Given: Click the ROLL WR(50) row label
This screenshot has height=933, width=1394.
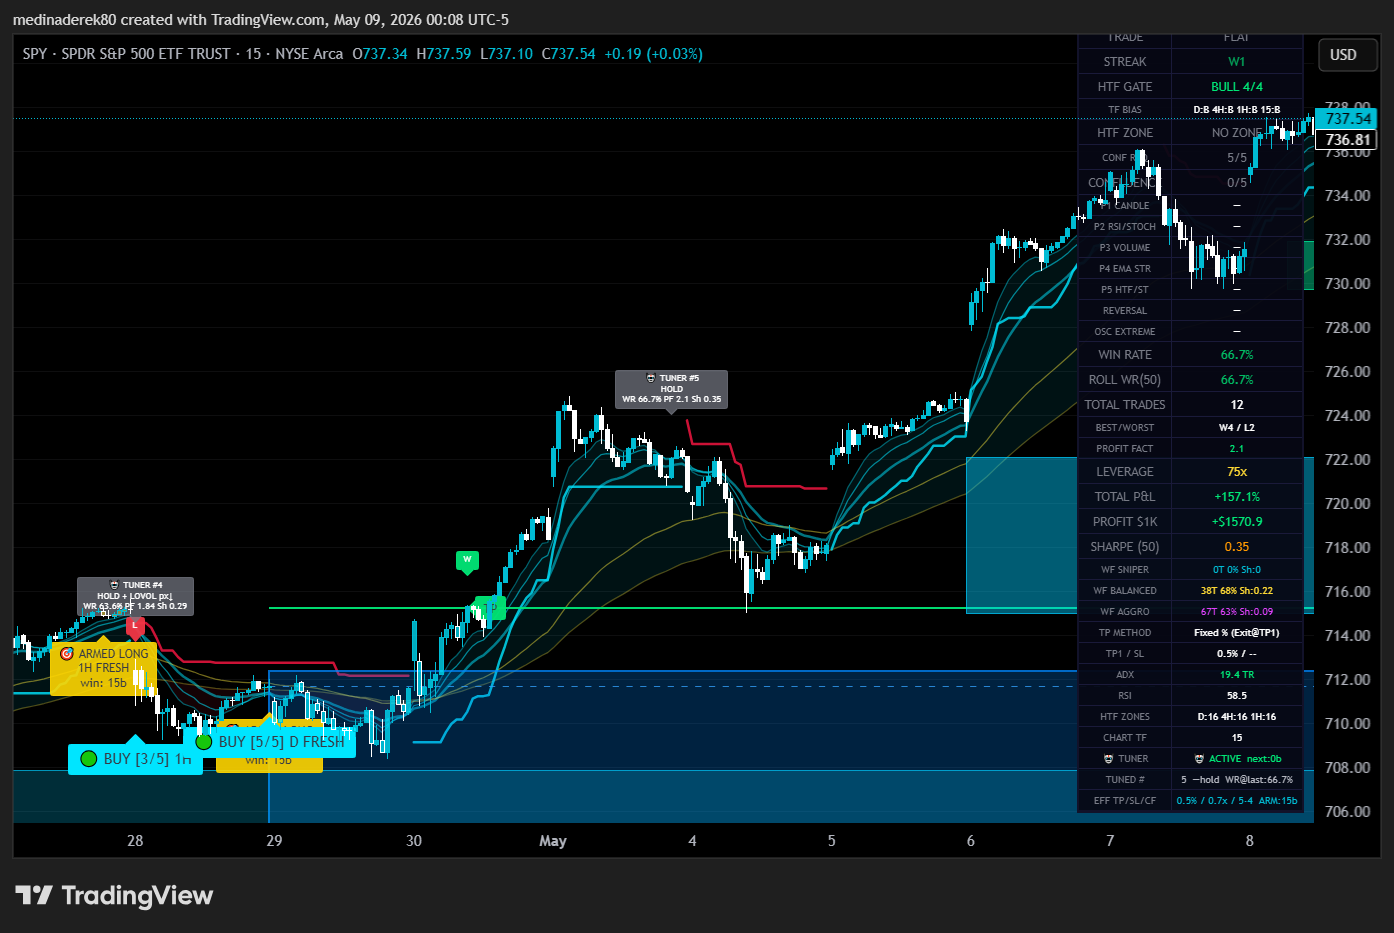Looking at the screenshot, I should pyautogui.click(x=1125, y=380).
